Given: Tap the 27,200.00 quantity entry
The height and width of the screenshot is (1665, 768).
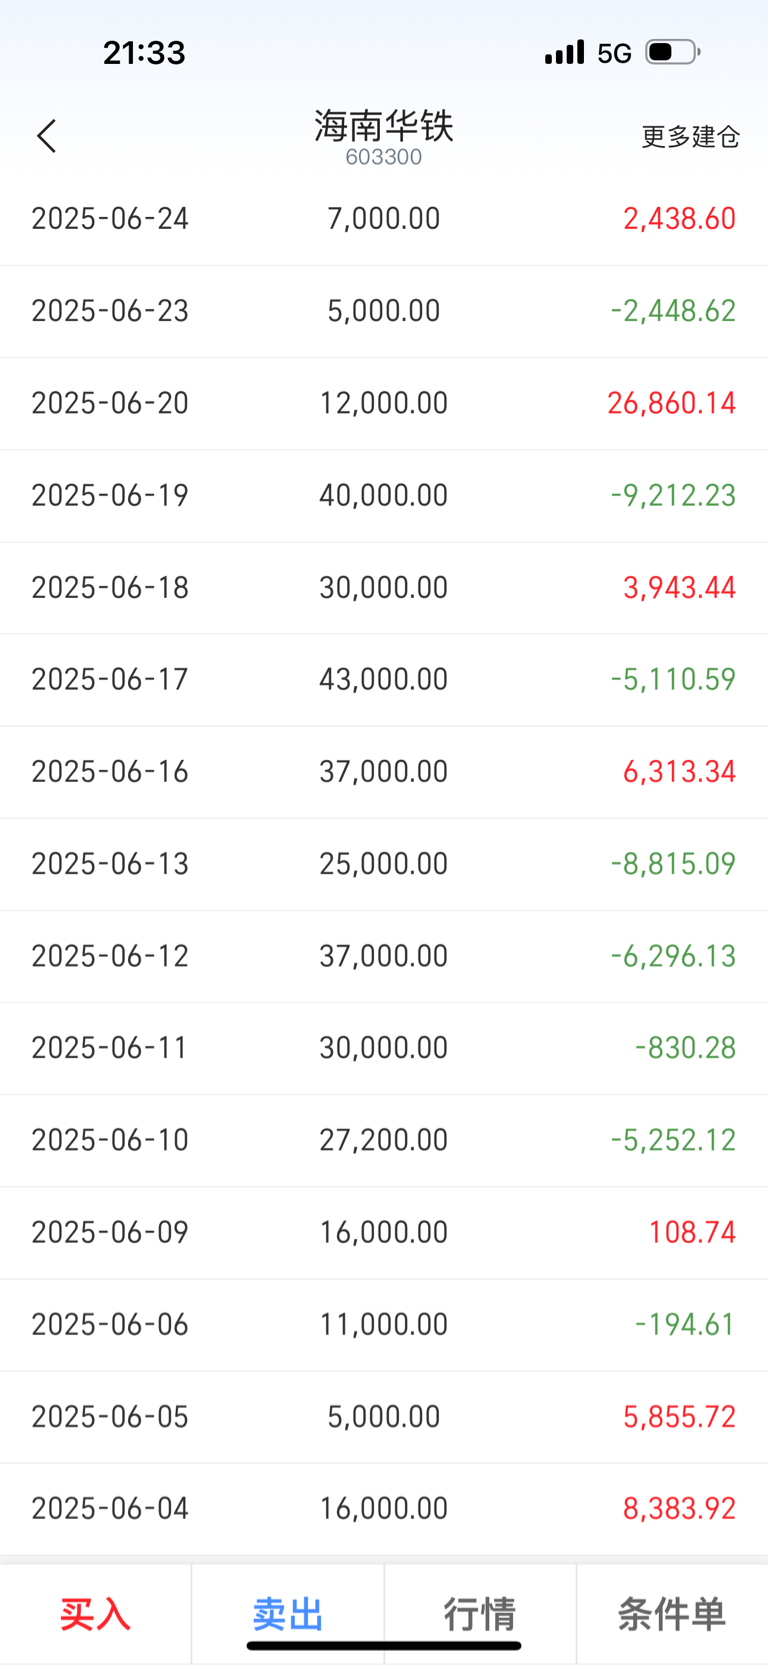Looking at the screenshot, I should [384, 1140].
